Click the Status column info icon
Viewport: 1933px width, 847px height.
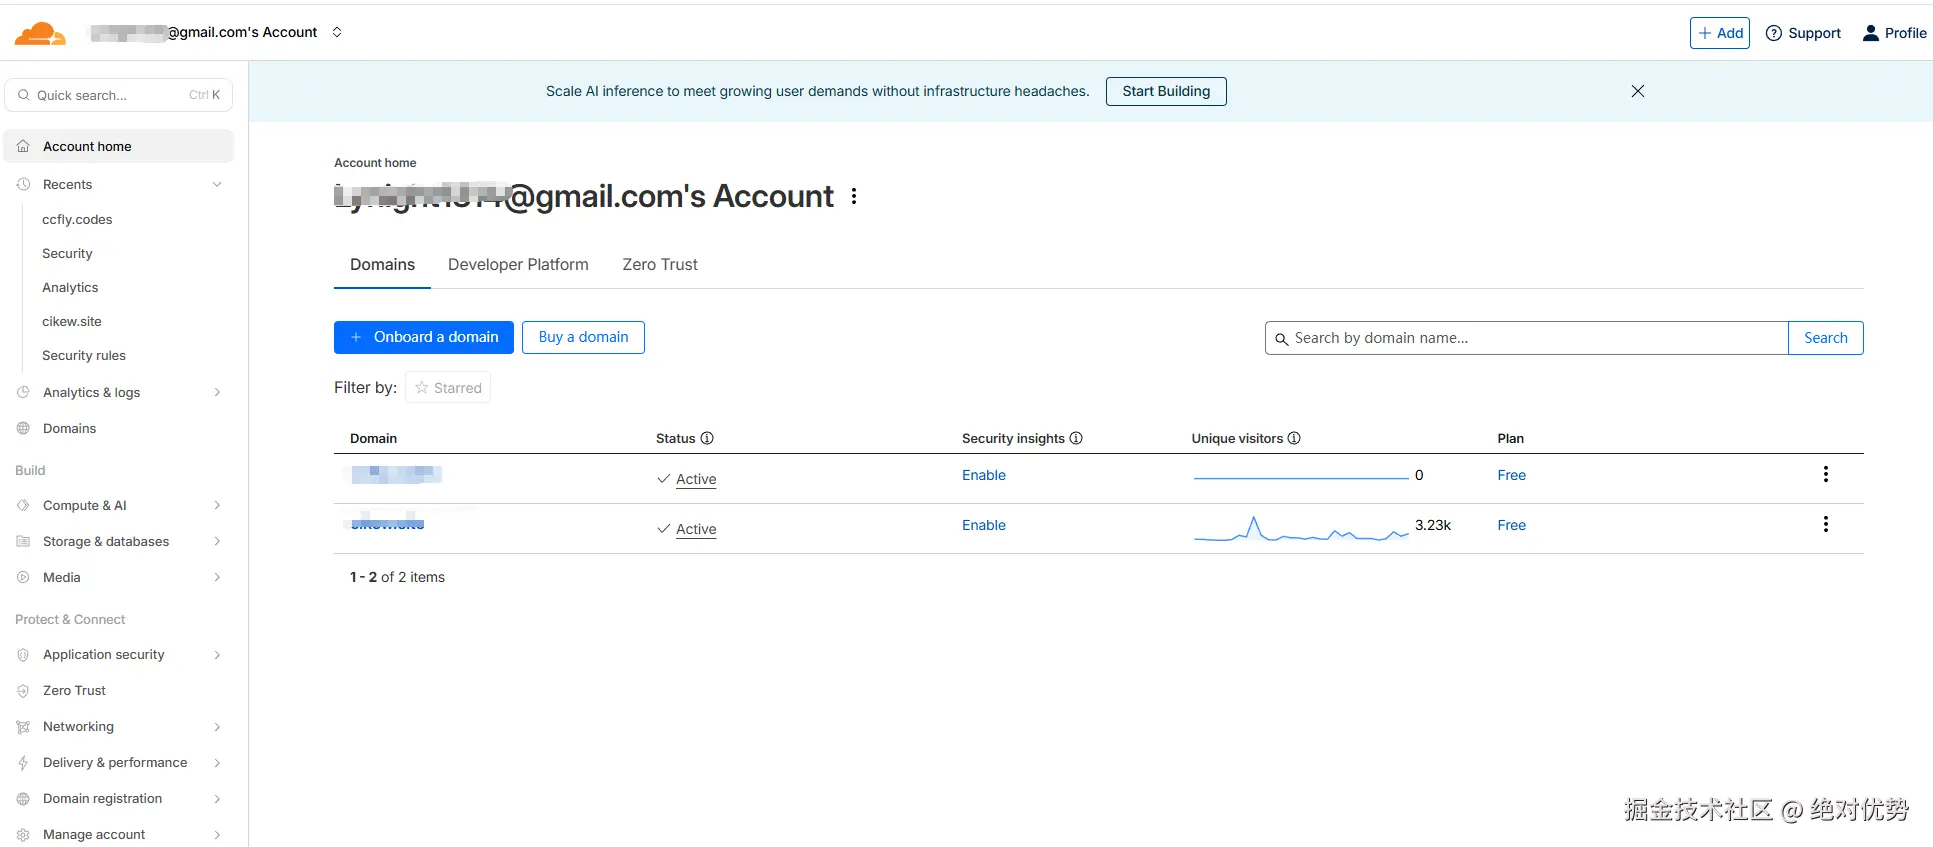tap(707, 439)
